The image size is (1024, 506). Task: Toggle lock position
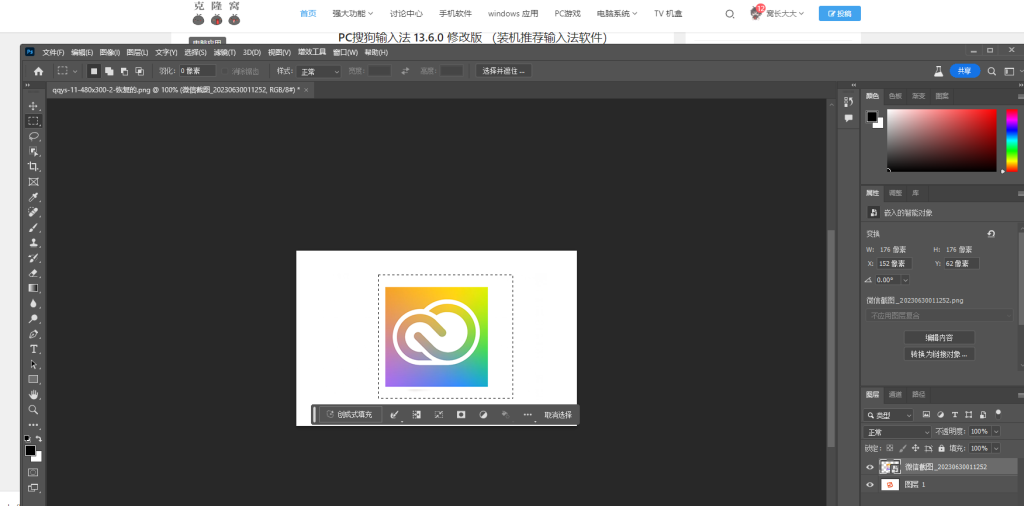click(915, 449)
